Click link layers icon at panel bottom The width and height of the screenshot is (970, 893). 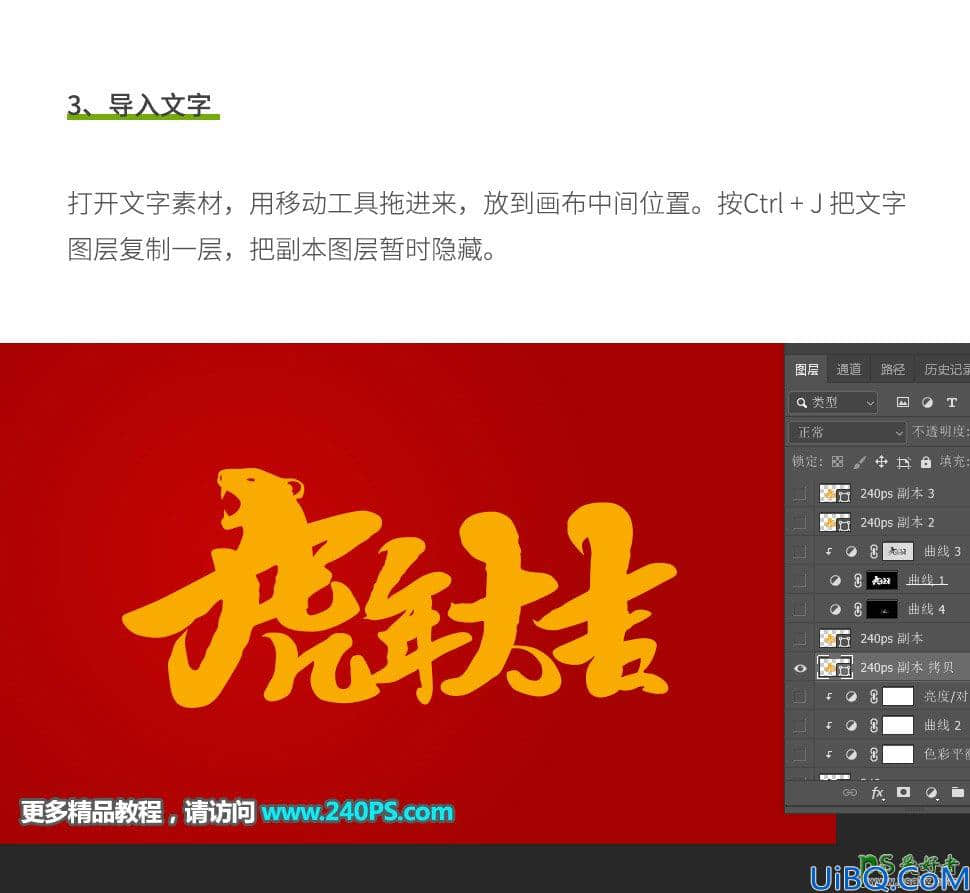[850, 792]
